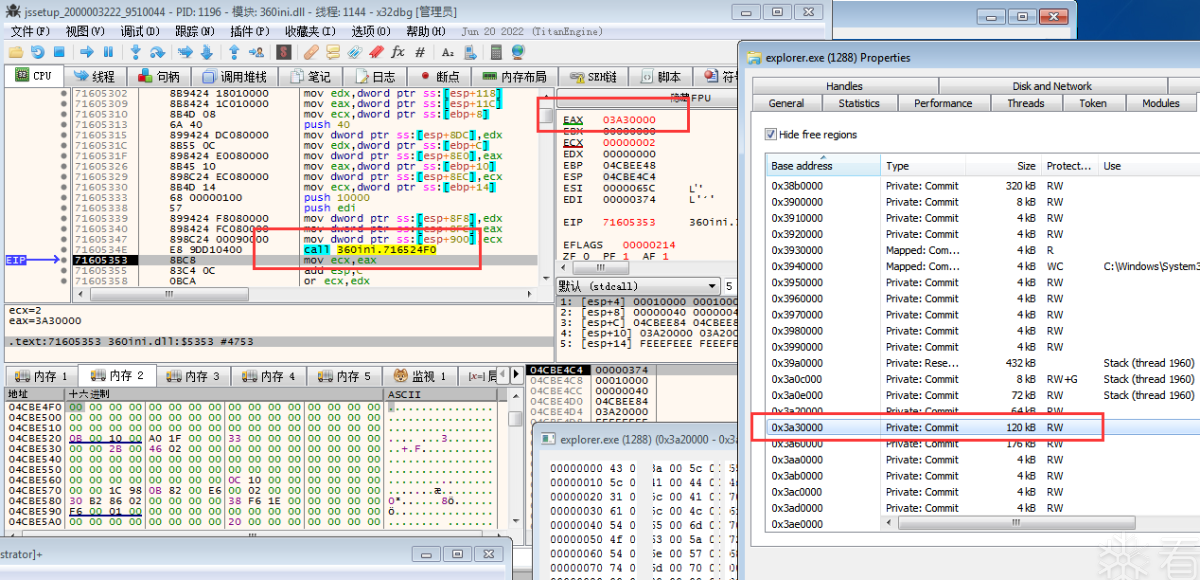Trace over using the down arrow icon

206,52
